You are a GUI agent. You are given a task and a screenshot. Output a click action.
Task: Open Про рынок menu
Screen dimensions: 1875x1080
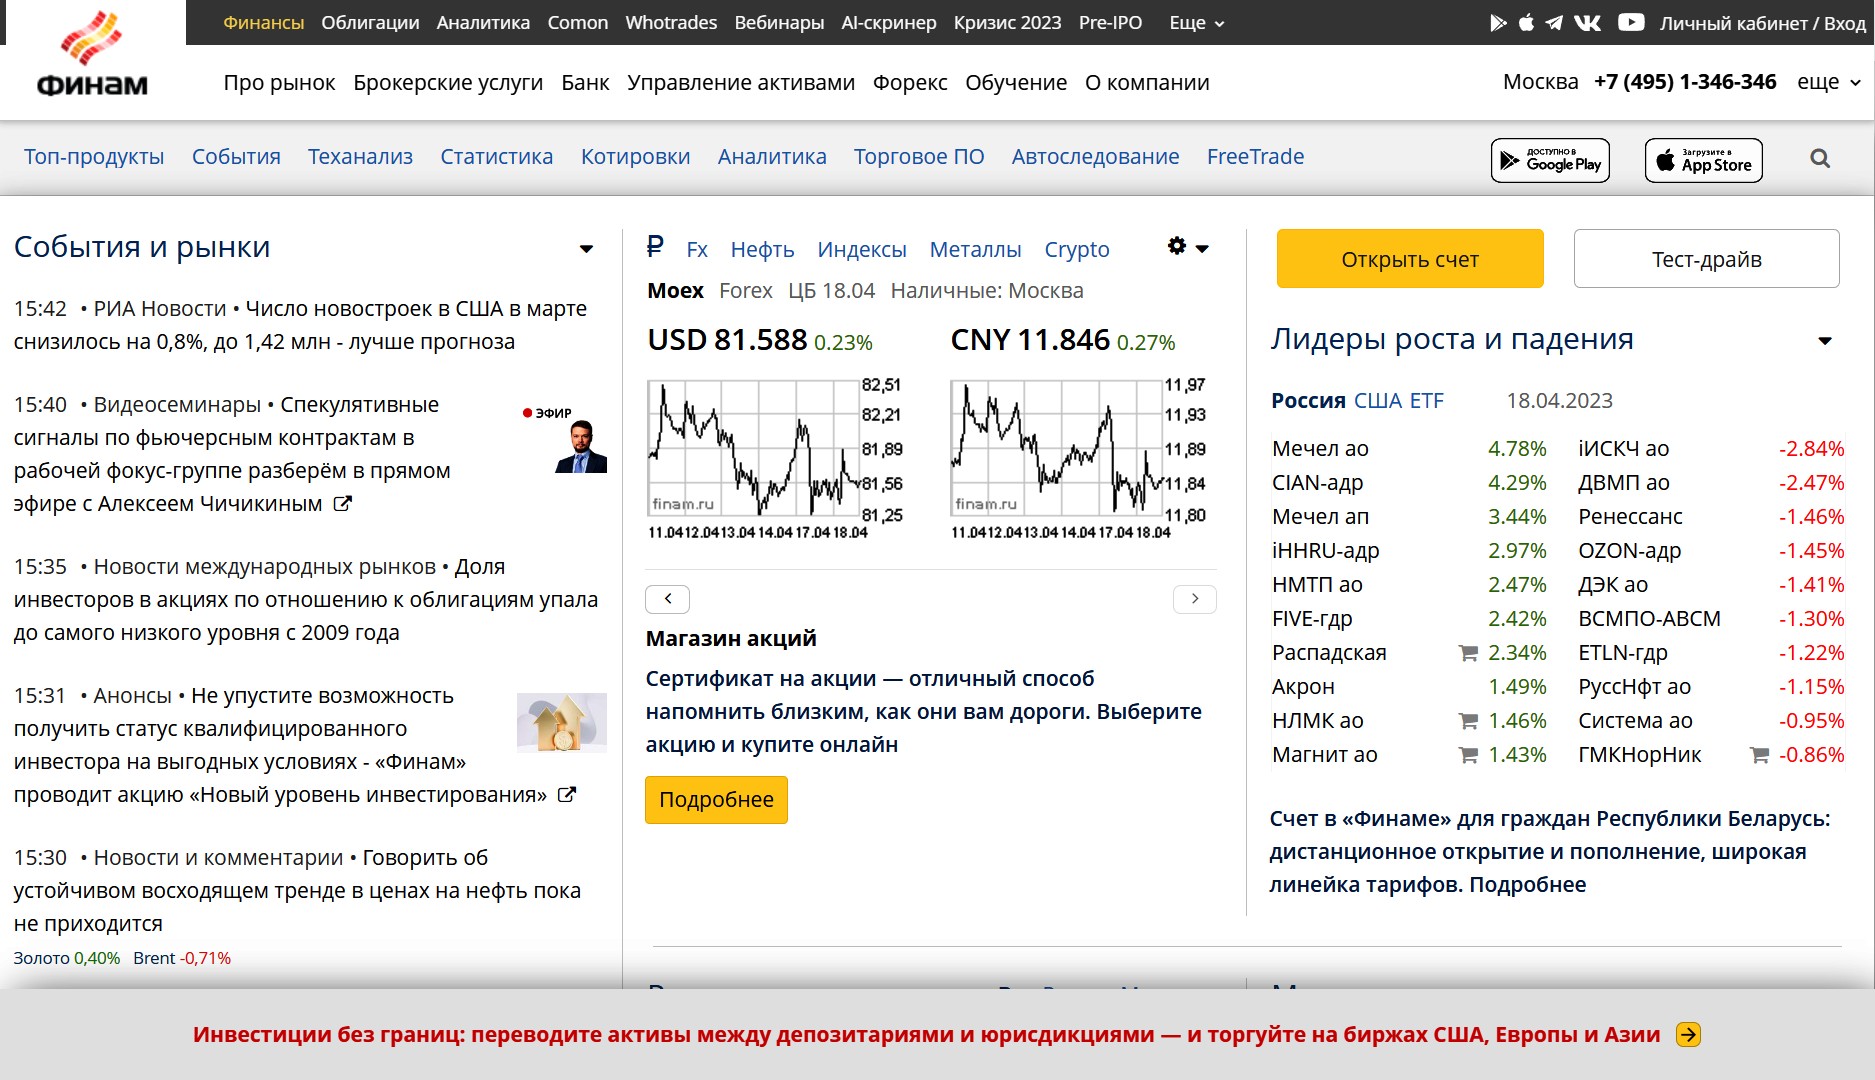click(x=279, y=82)
